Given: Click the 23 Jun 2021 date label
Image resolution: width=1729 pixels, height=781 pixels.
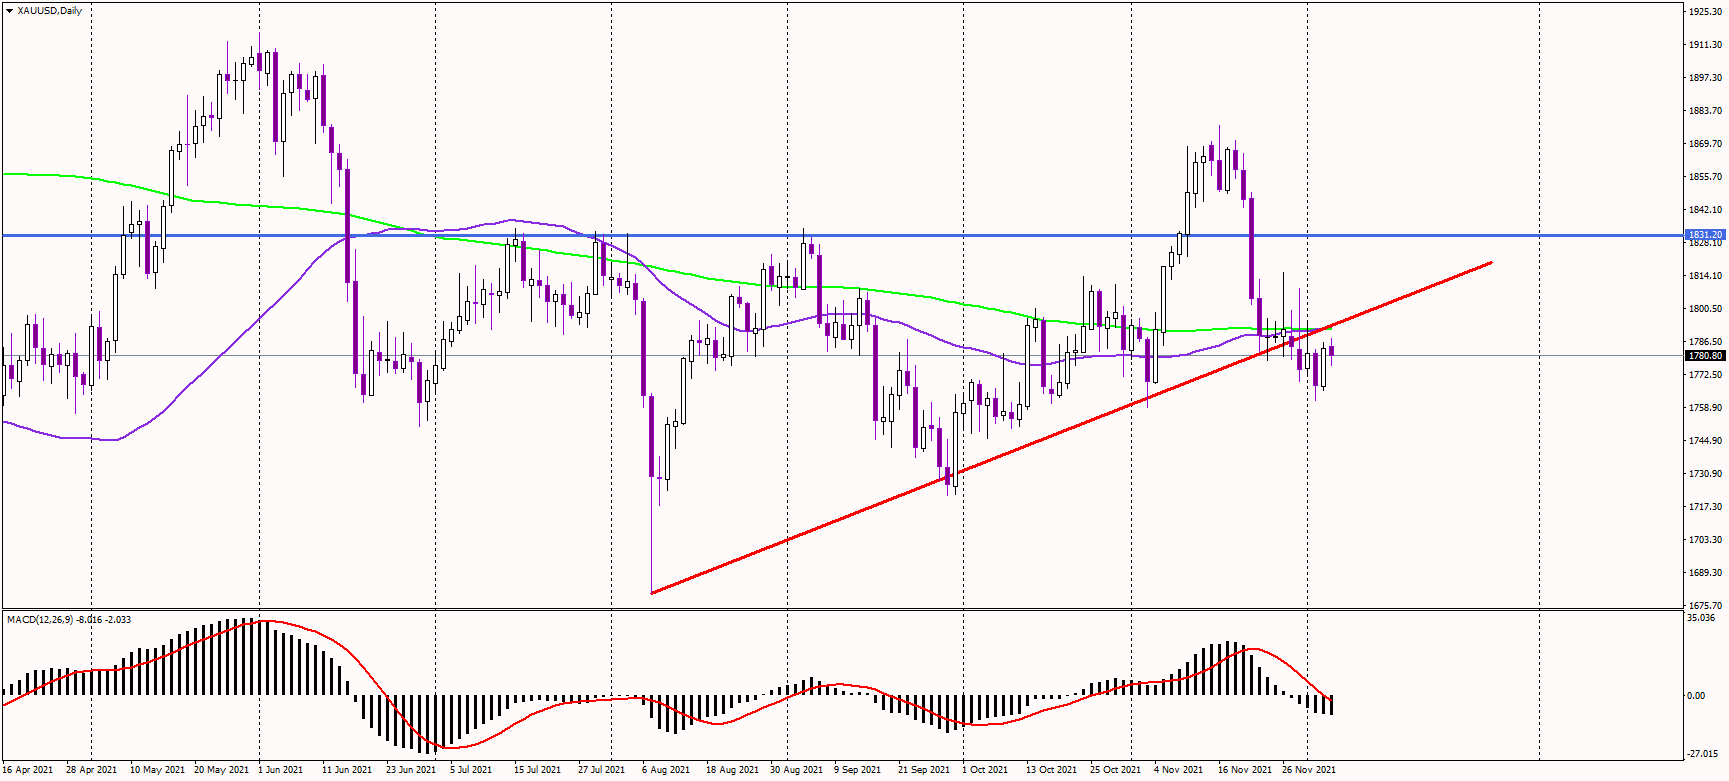Looking at the screenshot, I should point(411,770).
